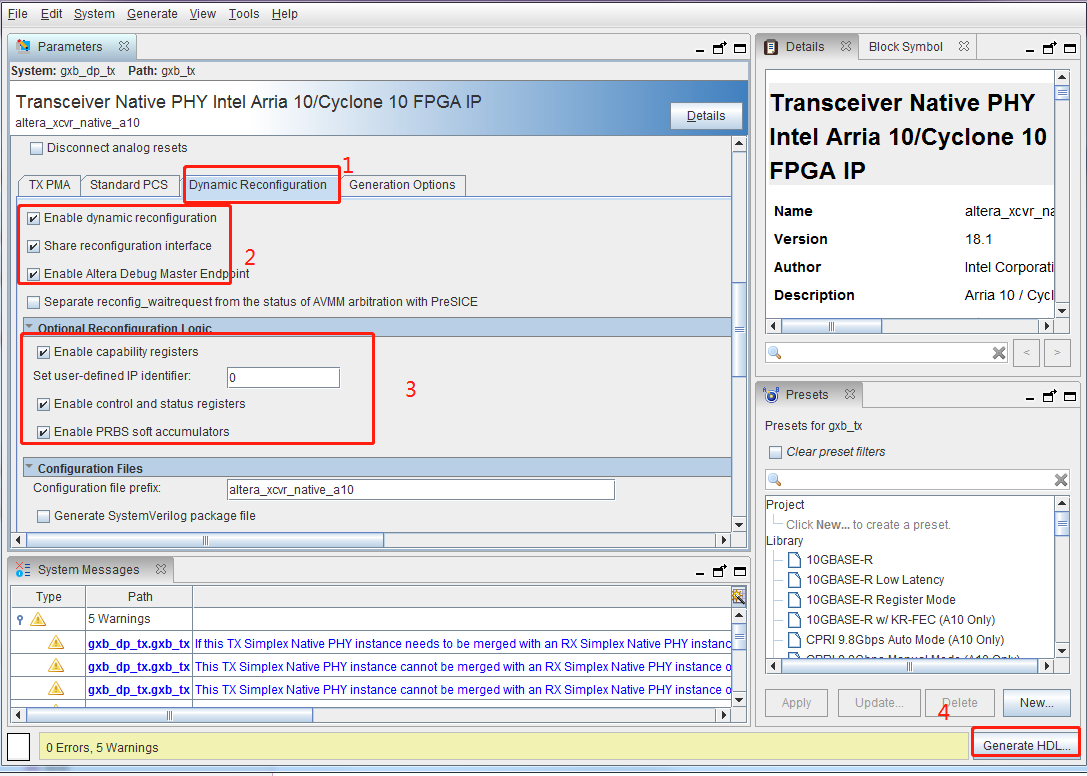Click the Parameters pane scroll down arrow
This screenshot has width=1087, height=776.
click(739, 525)
